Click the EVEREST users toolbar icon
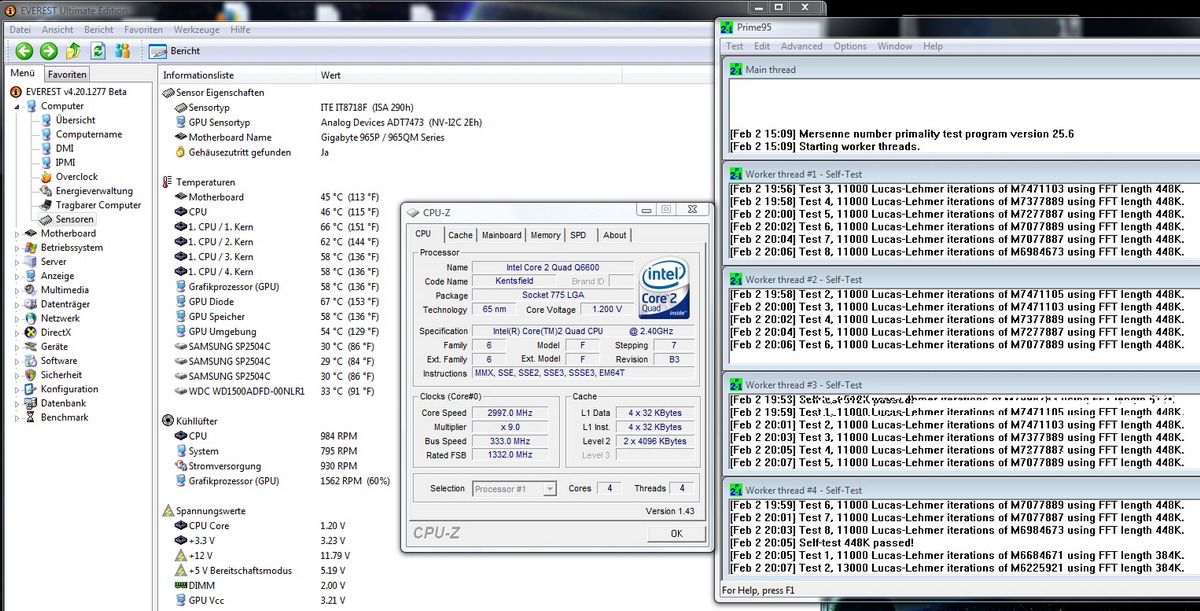1200x611 pixels. coord(123,51)
